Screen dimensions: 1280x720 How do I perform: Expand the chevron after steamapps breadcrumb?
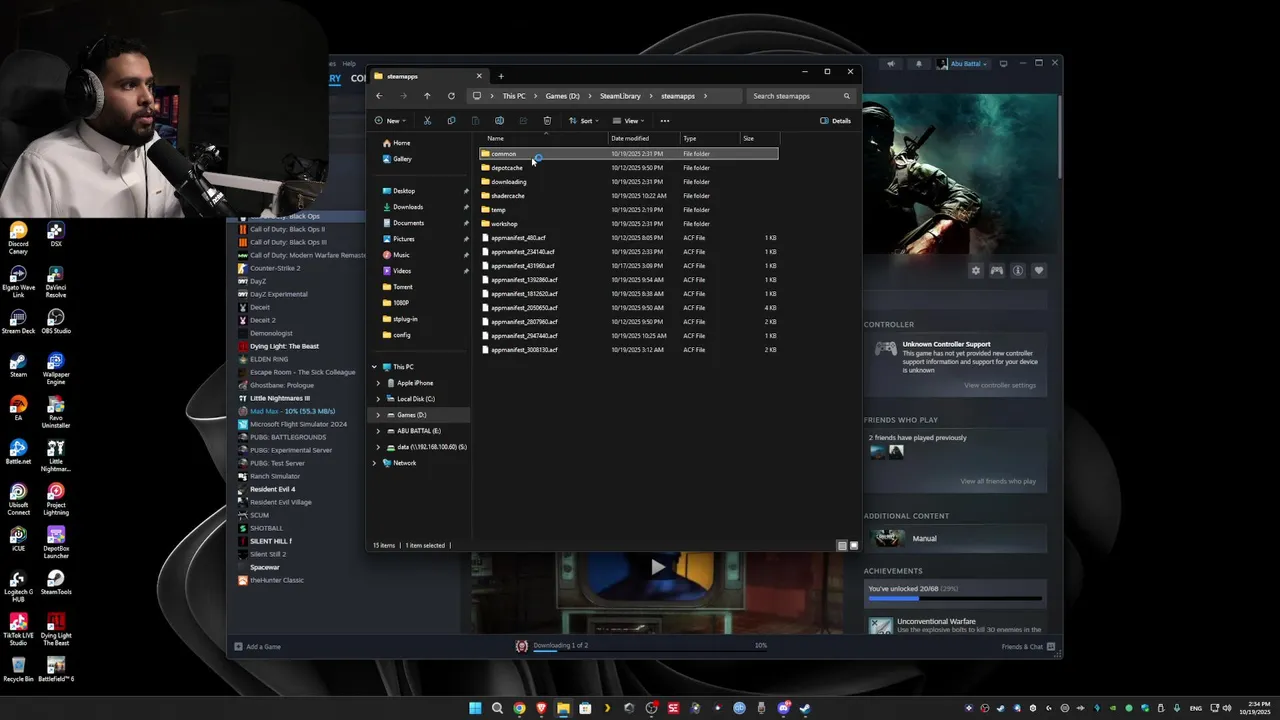705,96
